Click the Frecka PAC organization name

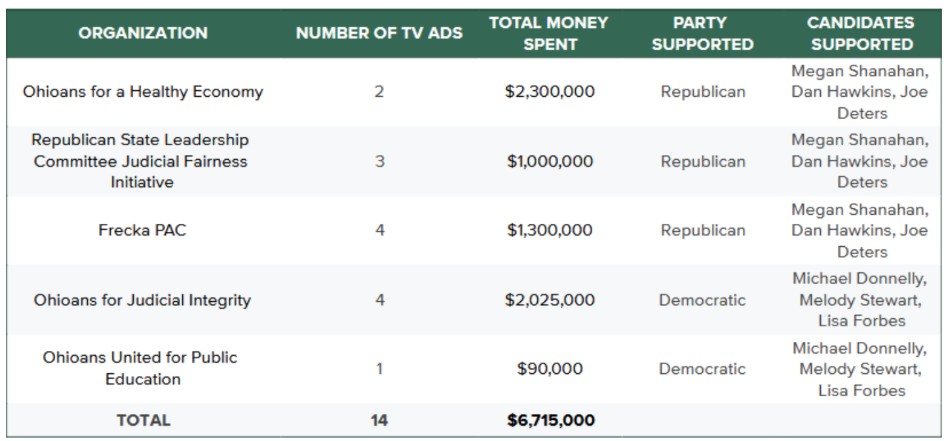pyautogui.click(x=143, y=231)
